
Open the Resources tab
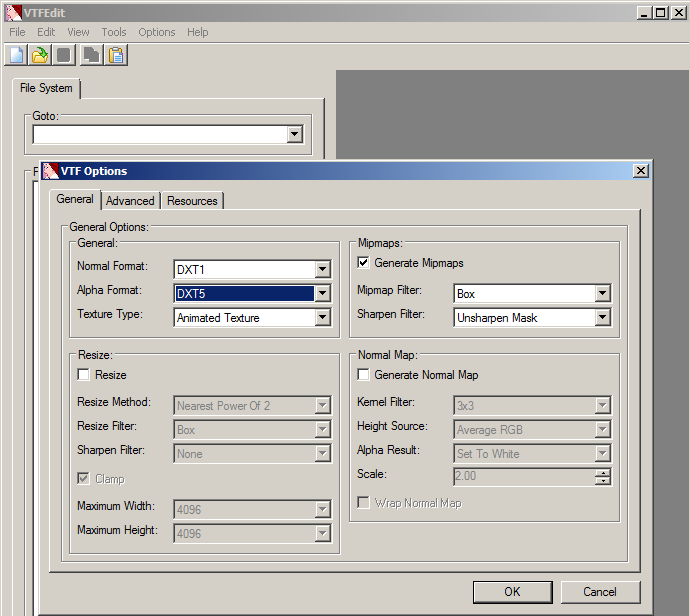(192, 201)
